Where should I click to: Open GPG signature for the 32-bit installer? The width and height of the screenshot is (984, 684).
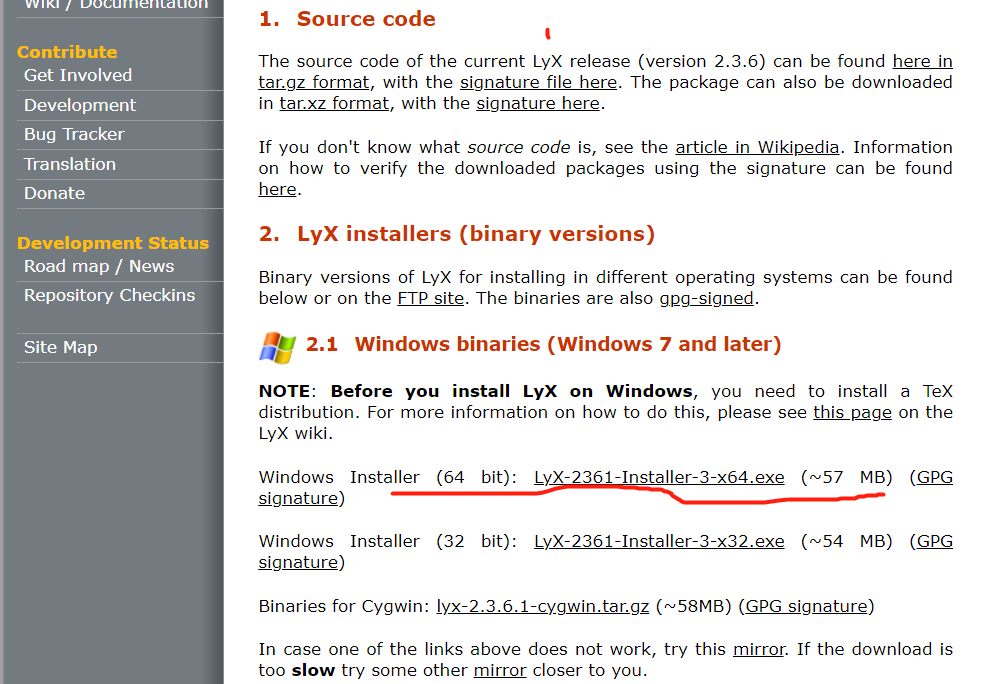tap(935, 541)
